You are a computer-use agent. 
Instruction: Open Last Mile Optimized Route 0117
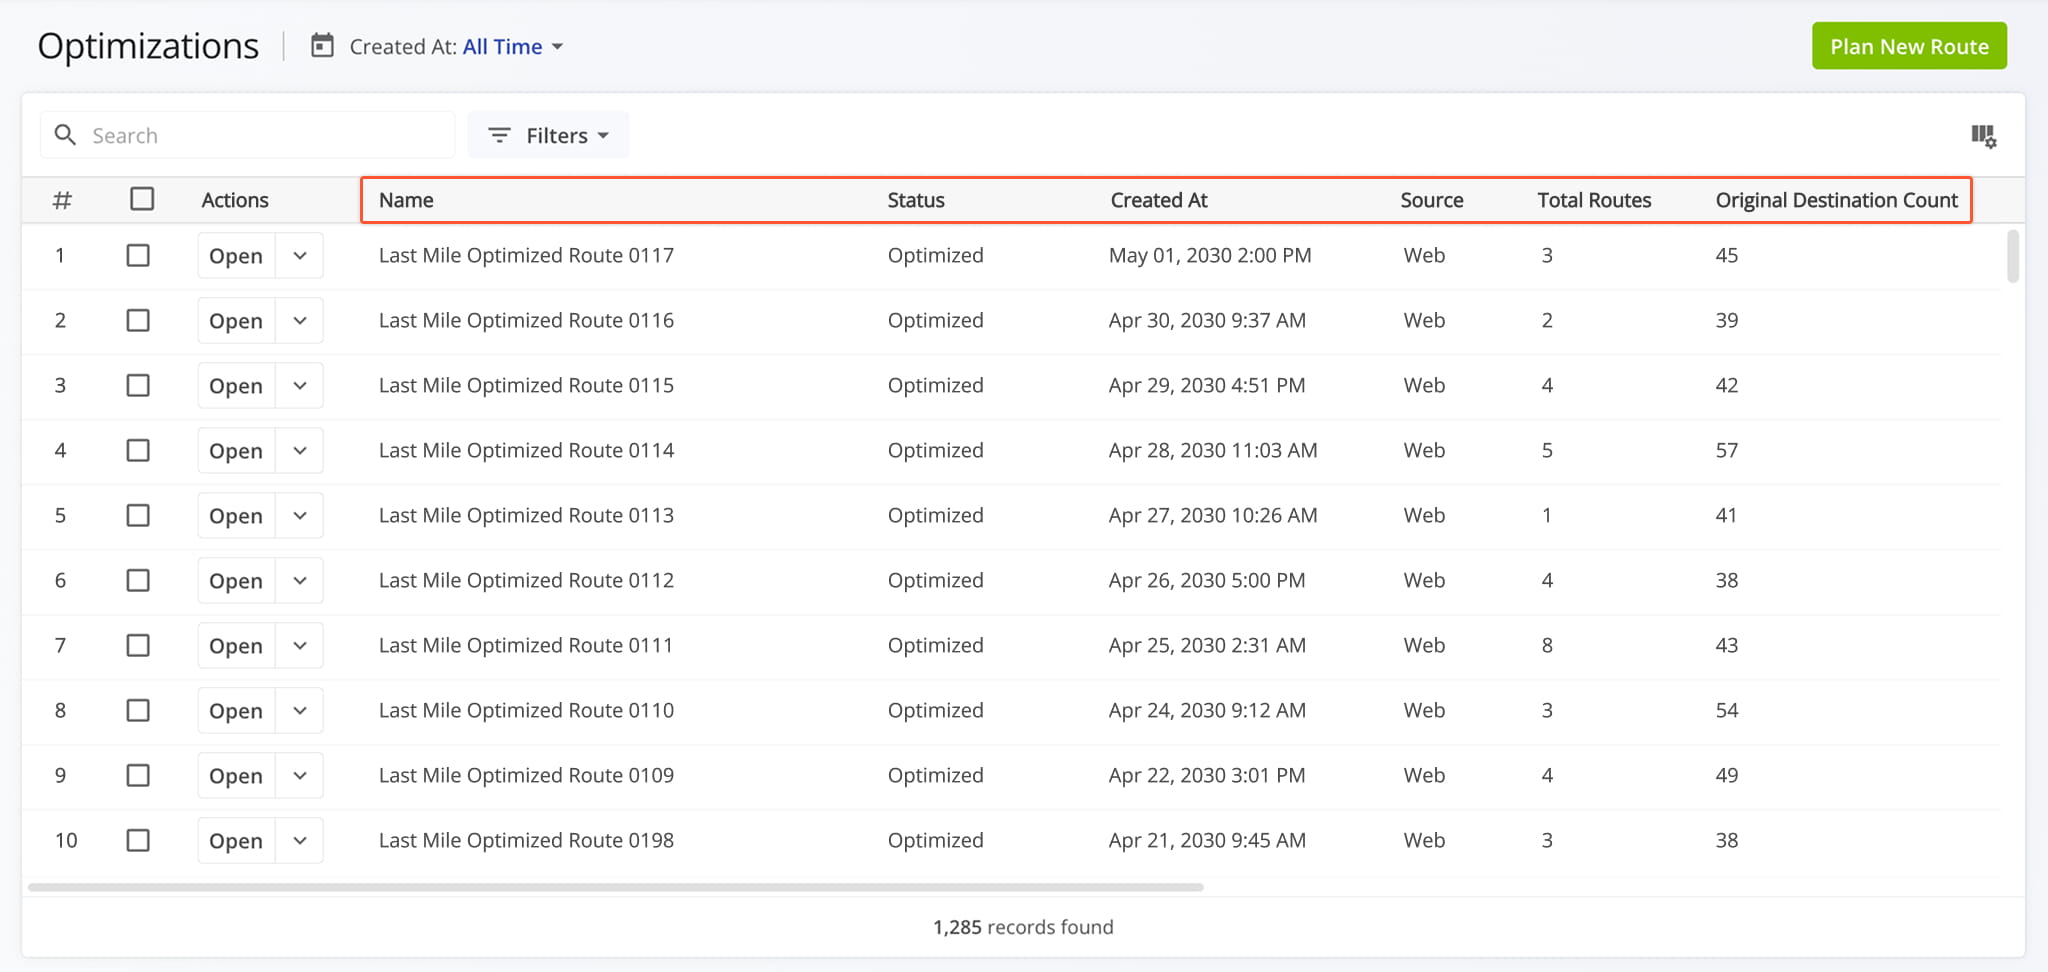pyautogui.click(x=236, y=256)
